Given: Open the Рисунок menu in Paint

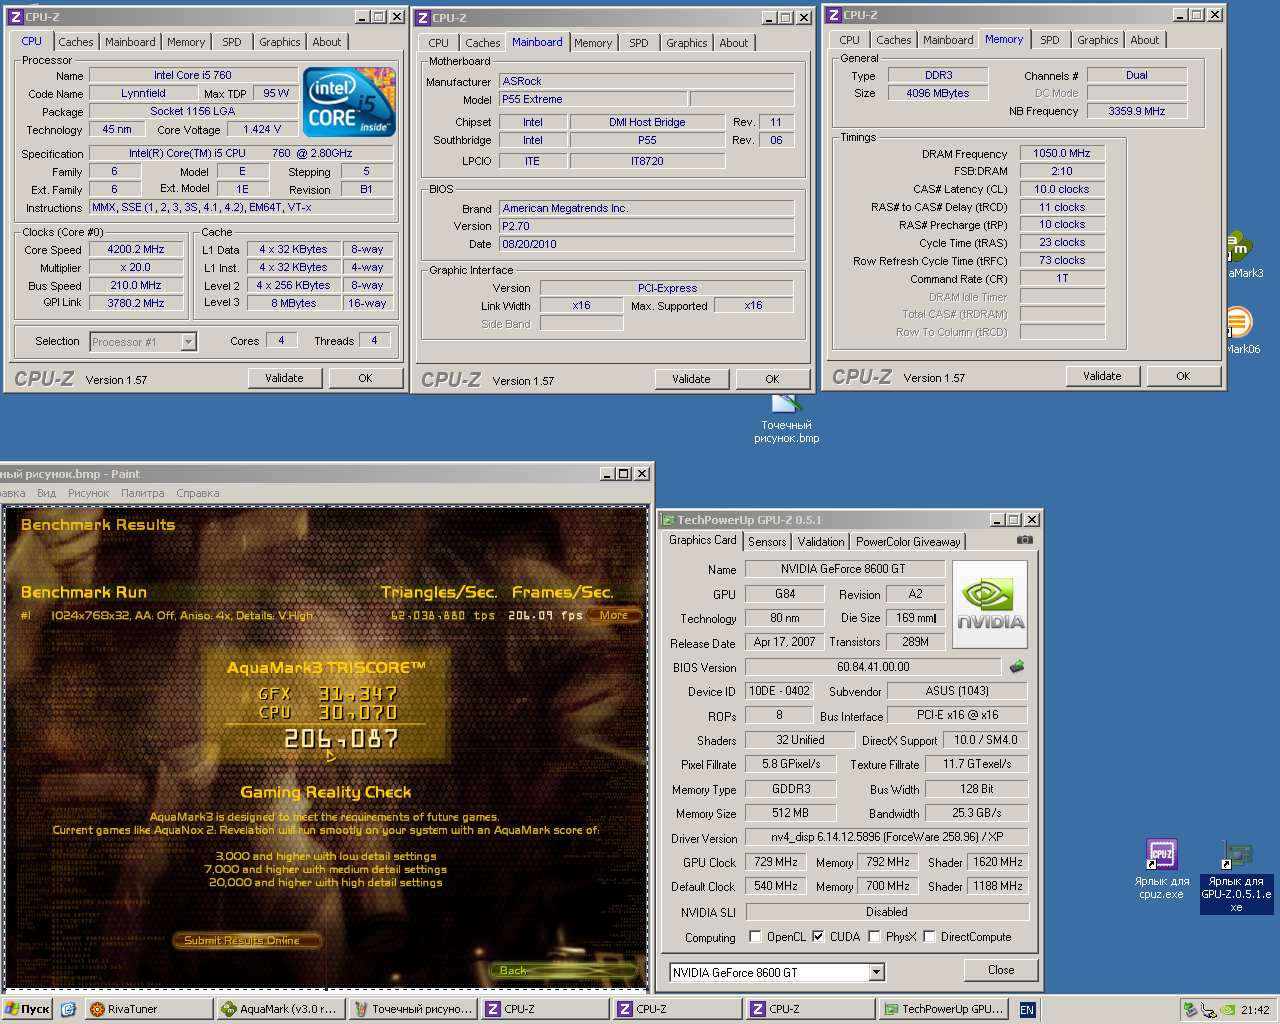Looking at the screenshot, I should (x=89, y=493).
